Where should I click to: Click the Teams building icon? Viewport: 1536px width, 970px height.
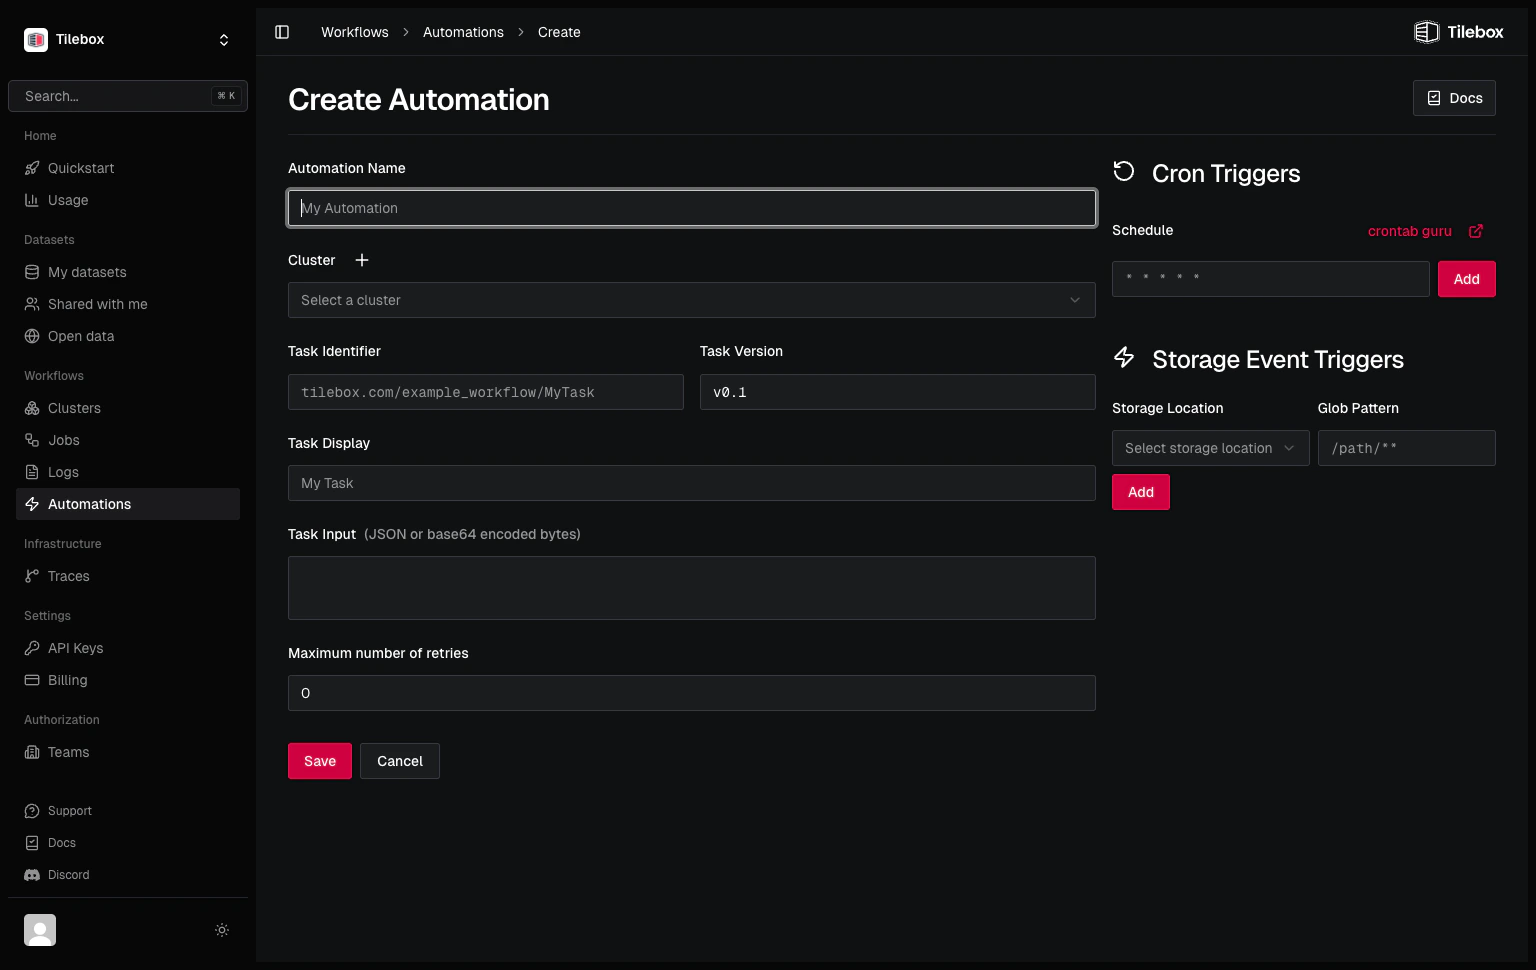tap(32, 752)
